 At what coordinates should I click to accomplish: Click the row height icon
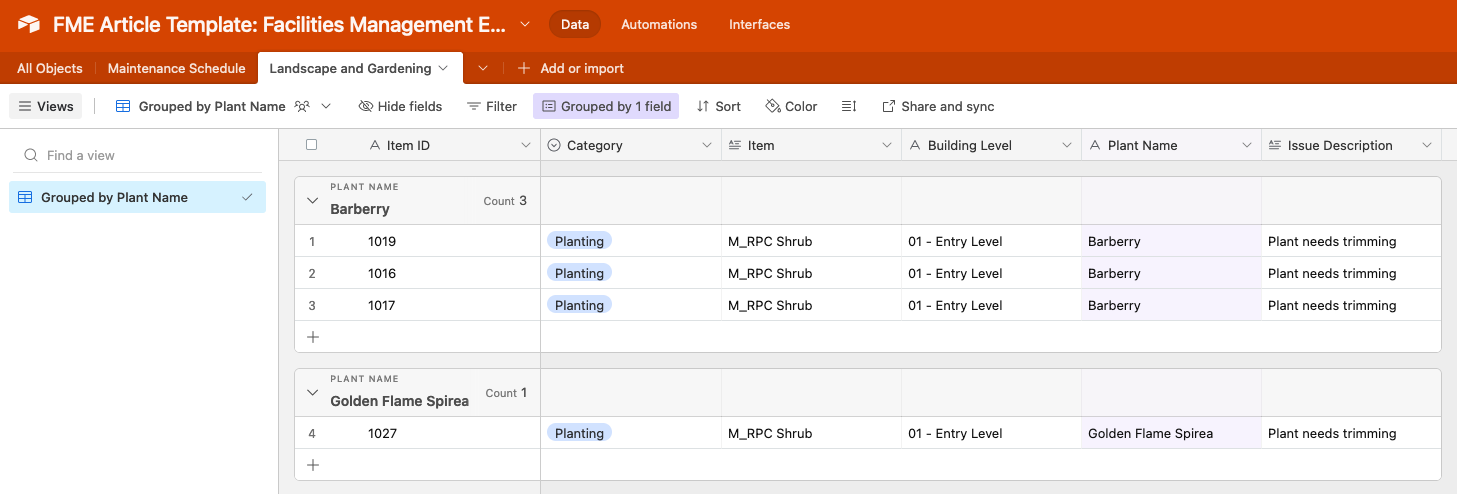(x=849, y=106)
